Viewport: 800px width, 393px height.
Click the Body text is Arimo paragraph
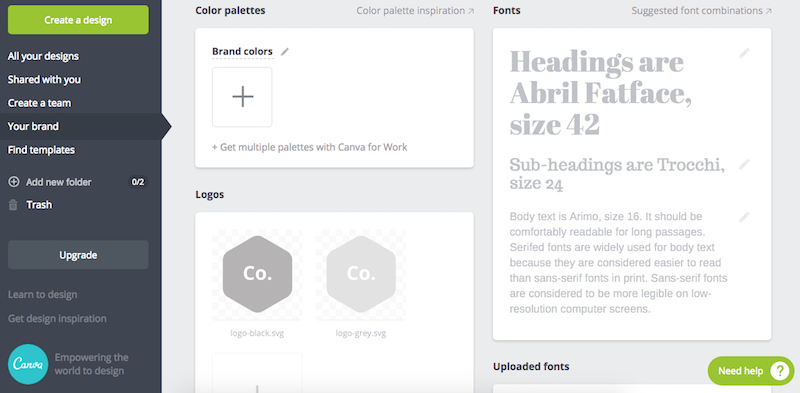pos(618,262)
